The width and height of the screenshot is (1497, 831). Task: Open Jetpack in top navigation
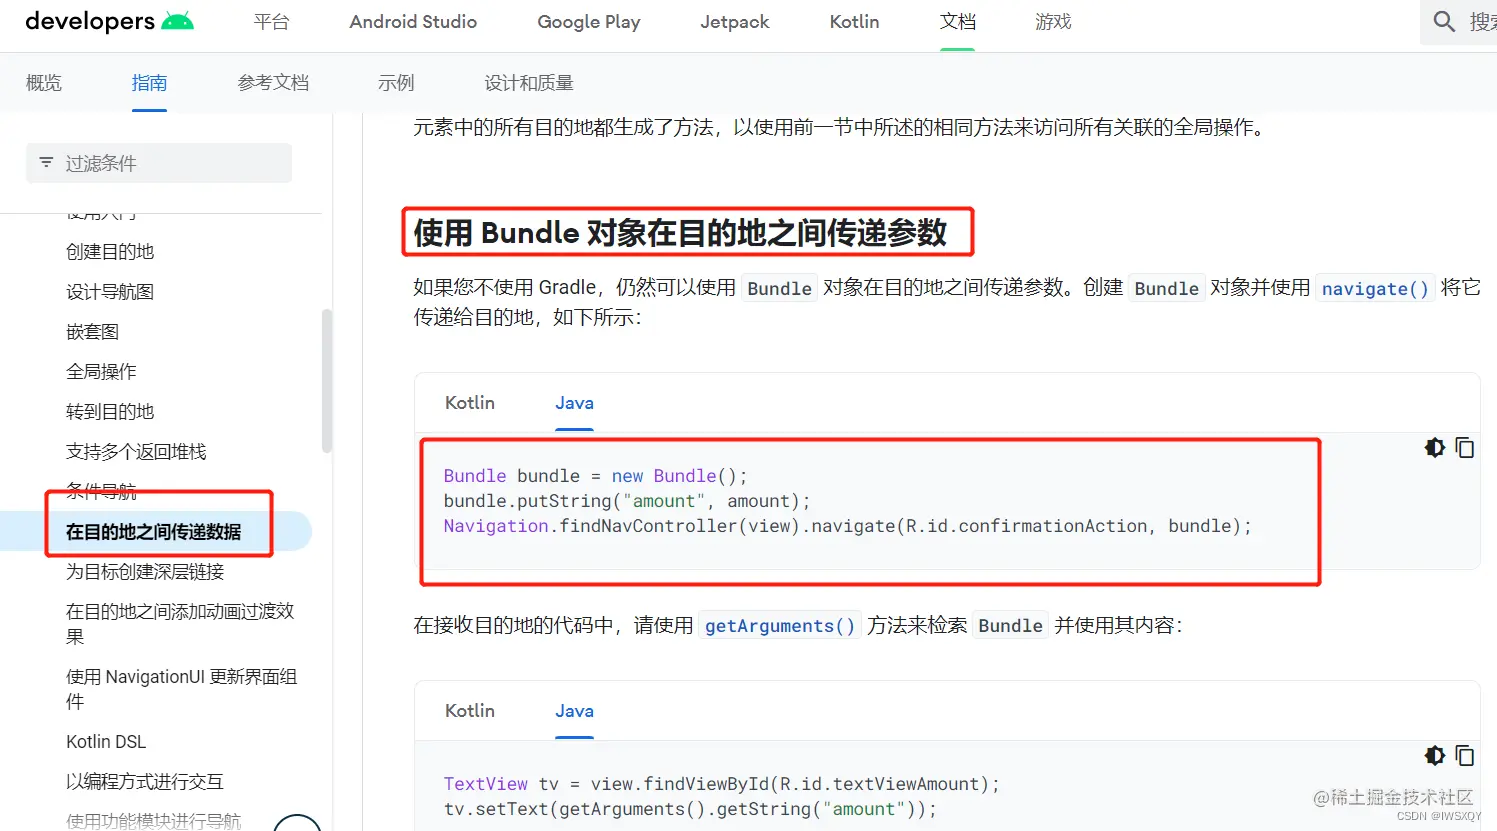735,22
